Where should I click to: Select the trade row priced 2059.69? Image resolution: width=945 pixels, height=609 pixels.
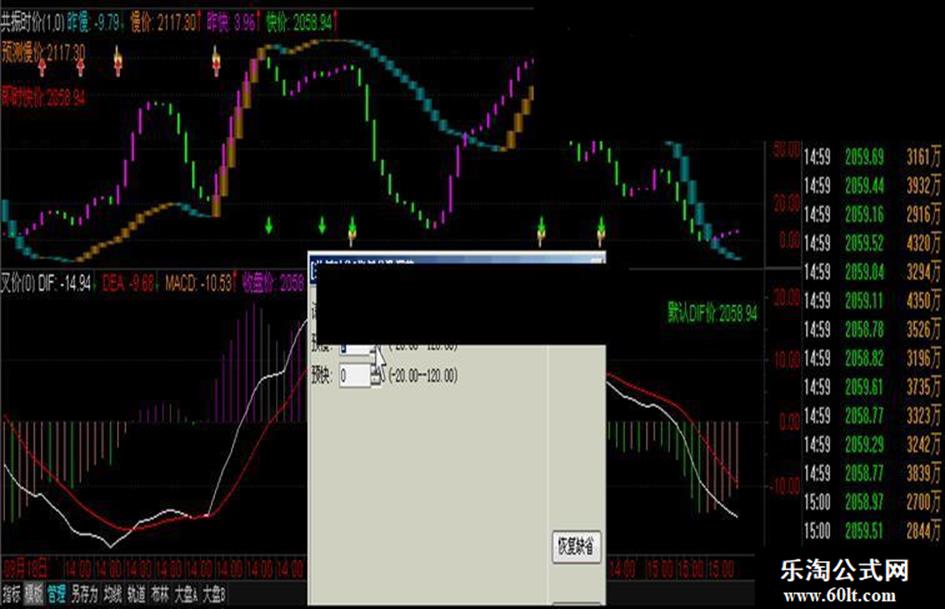tap(872, 157)
